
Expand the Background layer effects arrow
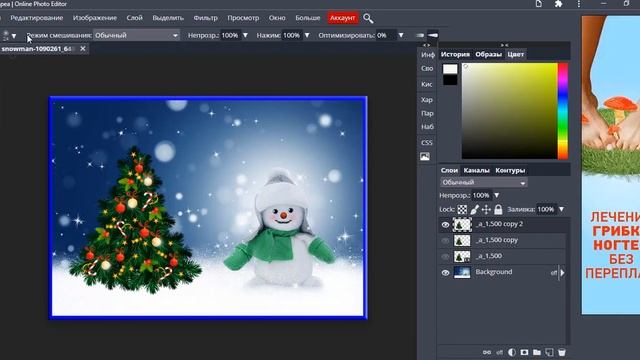pos(562,273)
